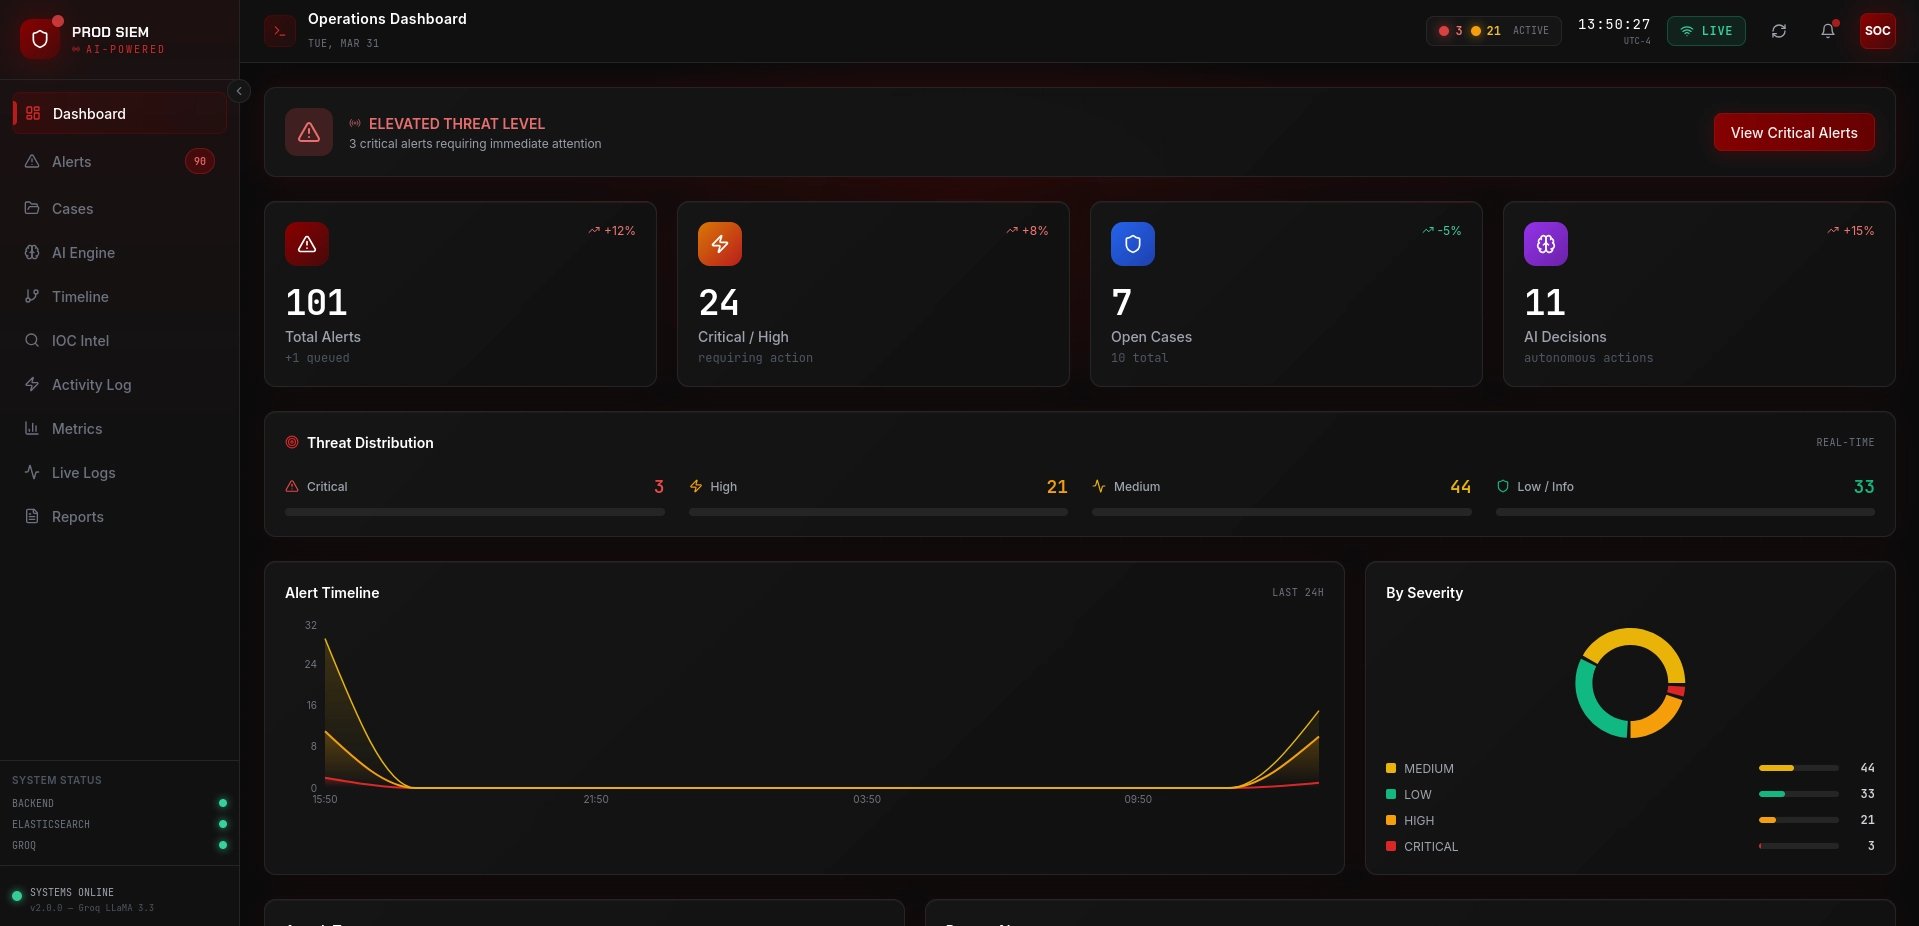Click the LOW legend color swatch

point(1391,794)
